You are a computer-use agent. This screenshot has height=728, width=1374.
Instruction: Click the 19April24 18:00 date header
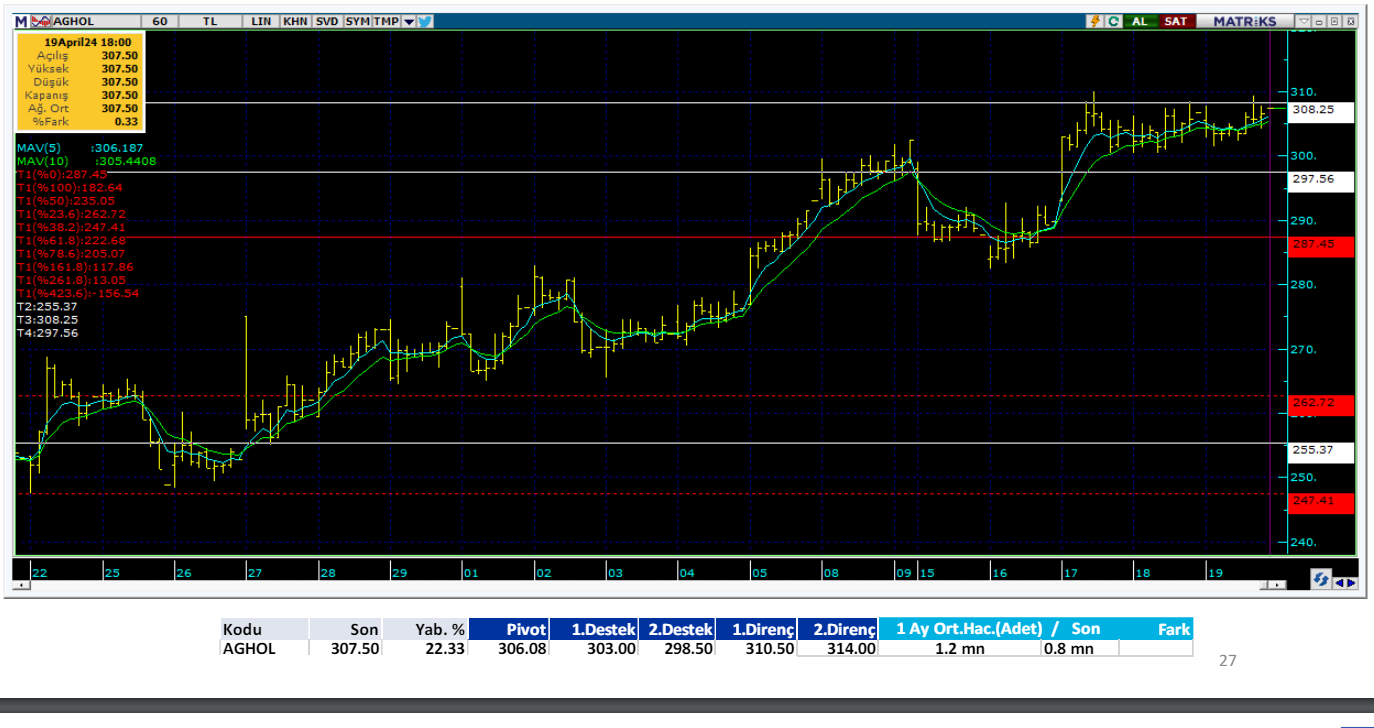point(87,42)
